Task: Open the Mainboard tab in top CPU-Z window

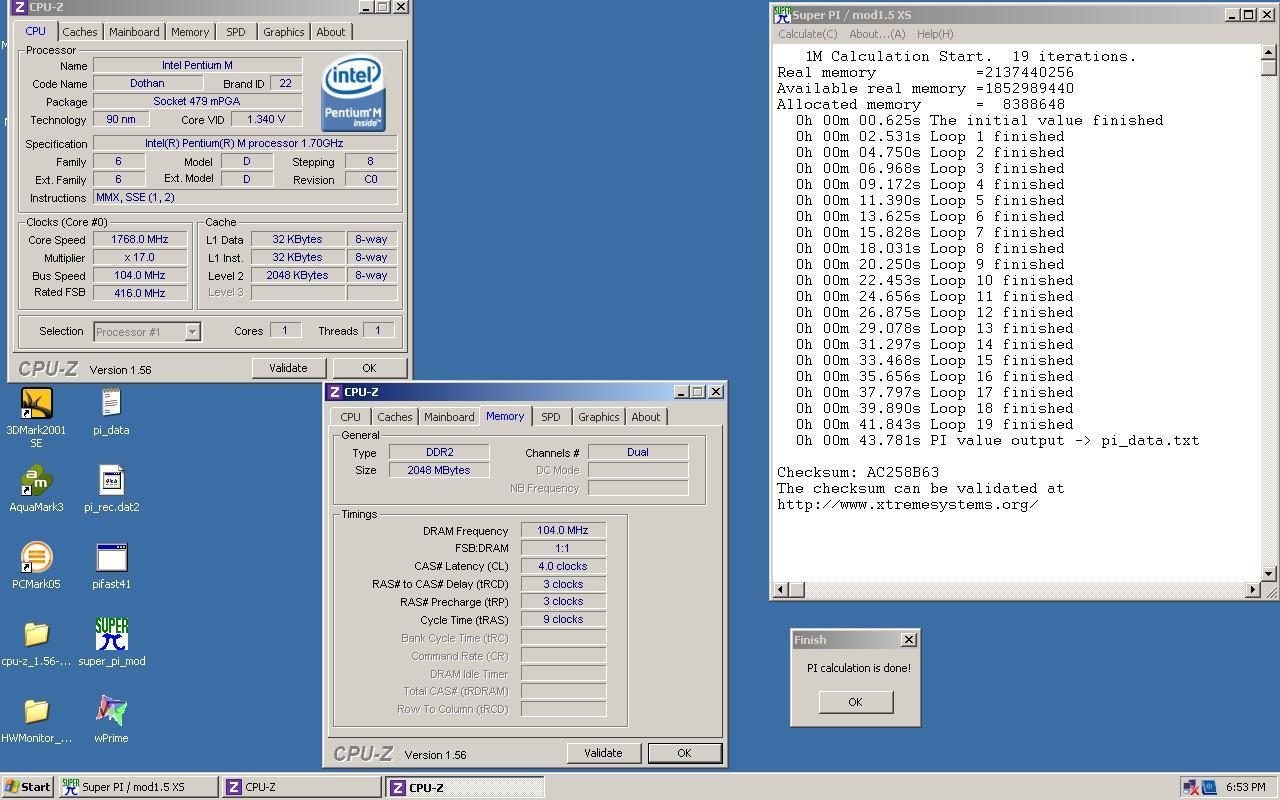Action: tap(134, 32)
